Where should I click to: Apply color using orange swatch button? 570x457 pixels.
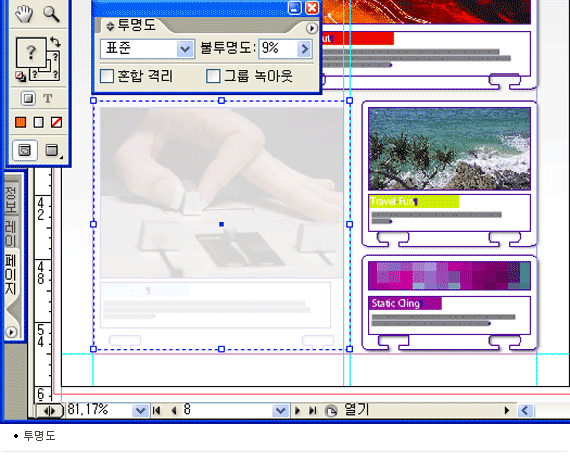pyautogui.click(x=20, y=123)
